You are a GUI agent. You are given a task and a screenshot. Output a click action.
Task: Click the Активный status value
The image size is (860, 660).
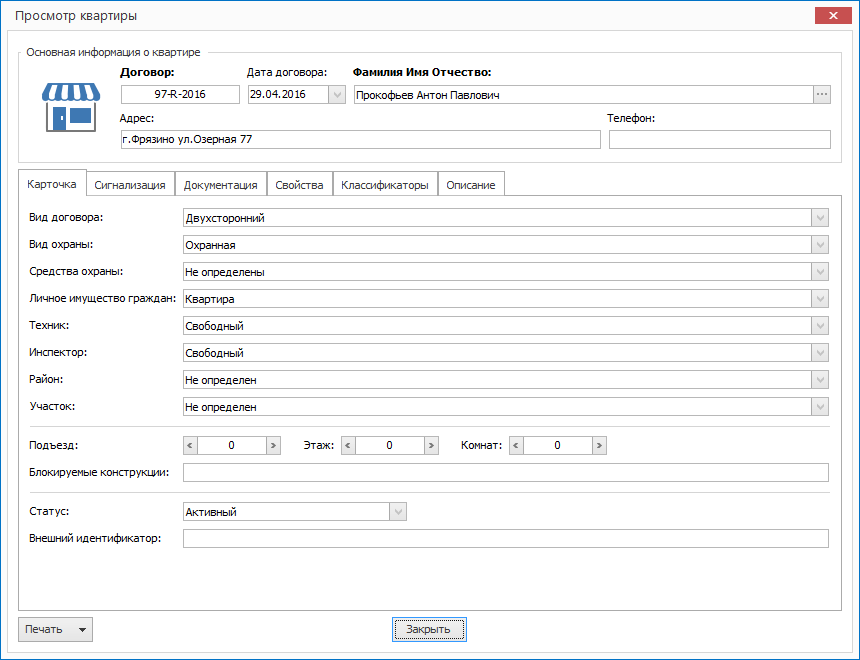coord(211,512)
